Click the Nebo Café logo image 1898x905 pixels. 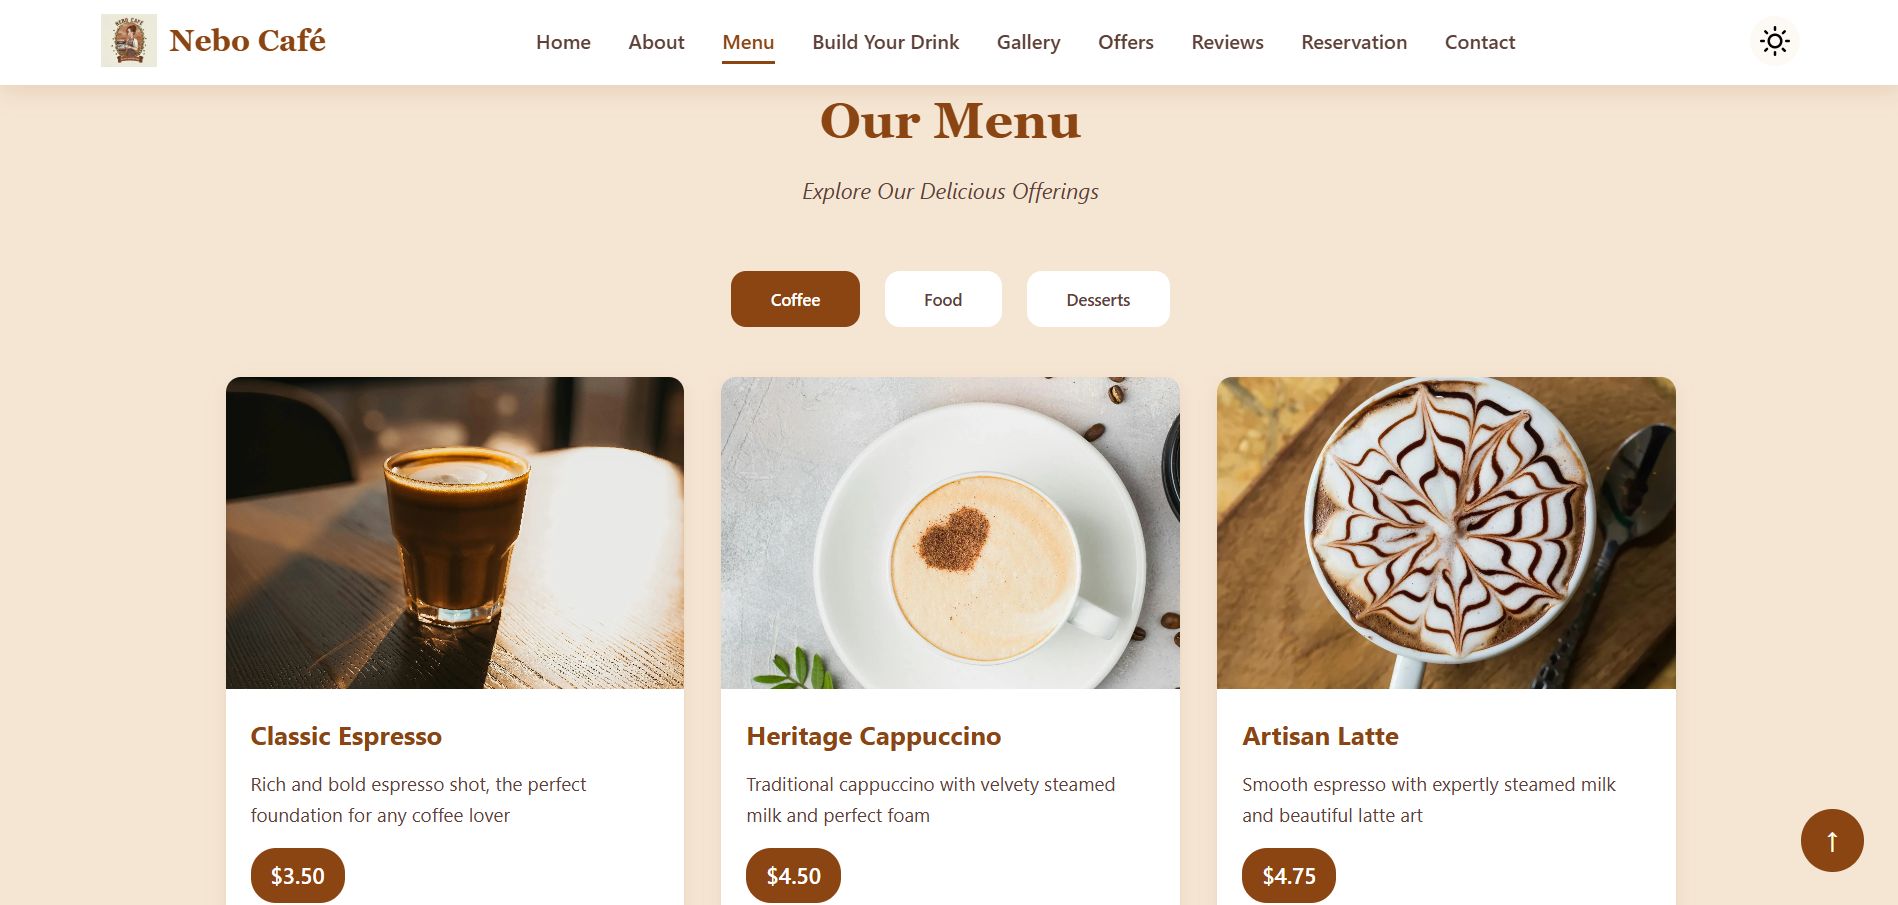(x=129, y=41)
